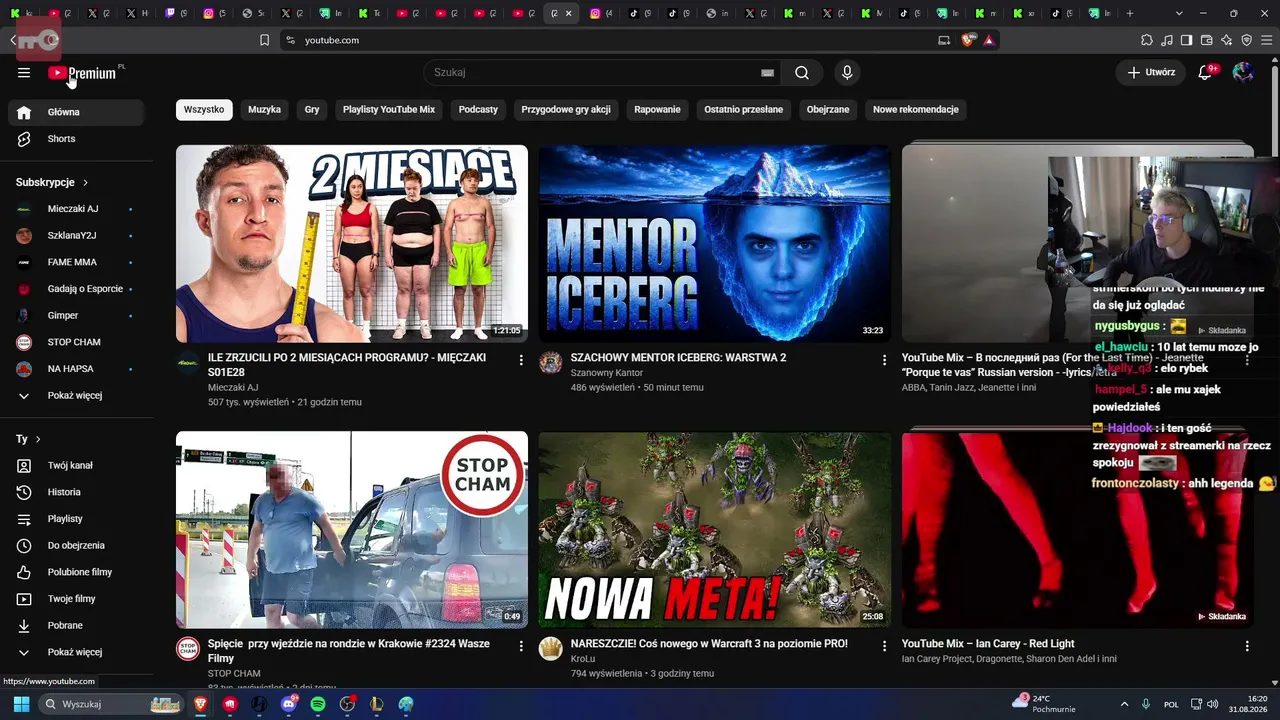Image resolution: width=1280 pixels, height=720 pixels.
Task: Open the Mentor Iceberg video thumbnail
Action: pos(714,244)
